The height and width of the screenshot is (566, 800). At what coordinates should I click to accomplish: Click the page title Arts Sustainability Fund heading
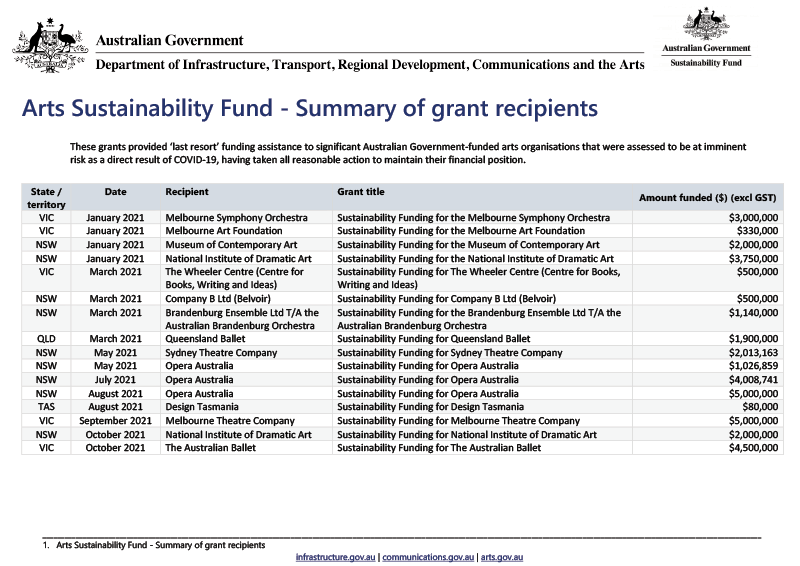pos(308,107)
